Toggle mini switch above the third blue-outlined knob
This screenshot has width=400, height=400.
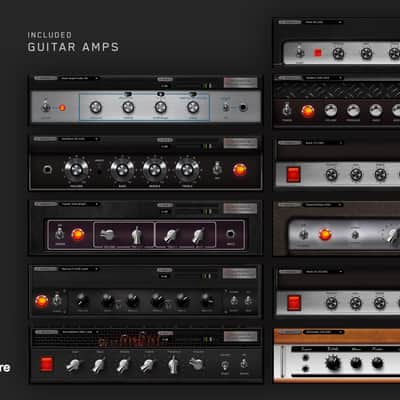160,95
